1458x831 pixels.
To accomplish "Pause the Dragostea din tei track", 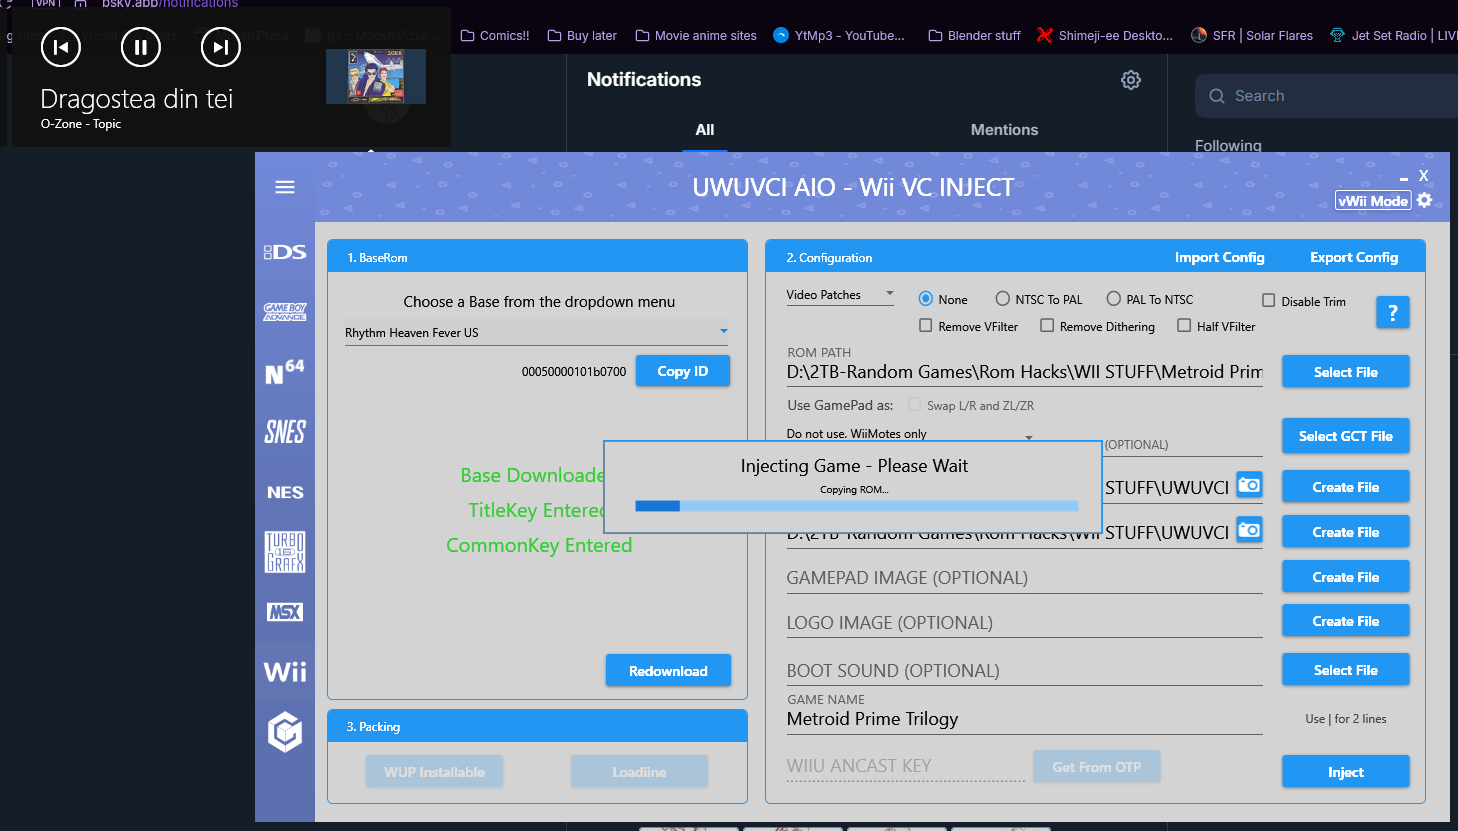I will (141, 47).
